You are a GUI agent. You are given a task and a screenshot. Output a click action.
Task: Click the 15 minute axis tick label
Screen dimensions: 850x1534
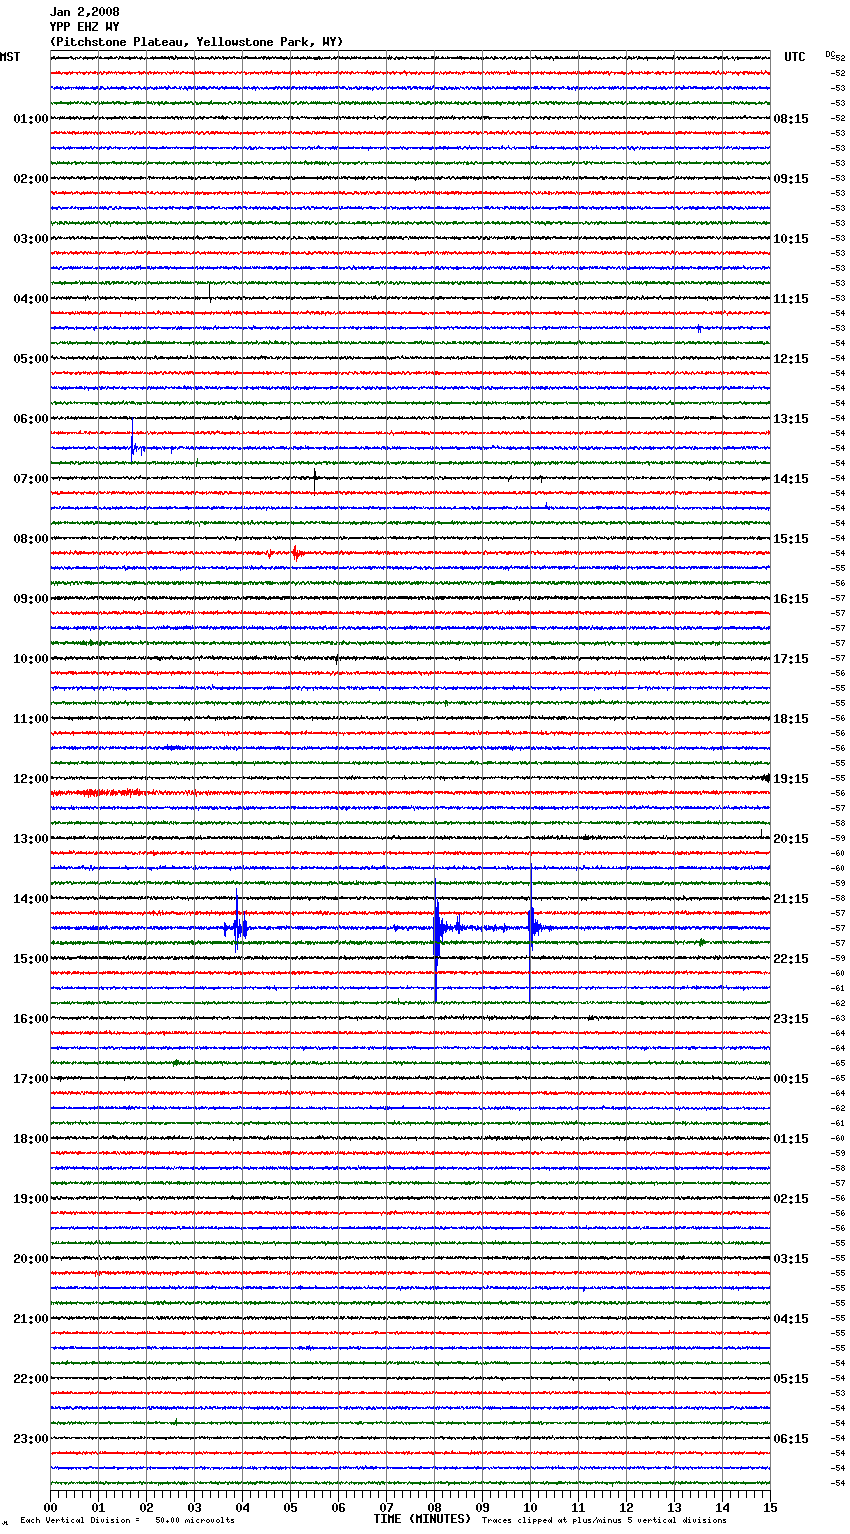click(770, 1507)
